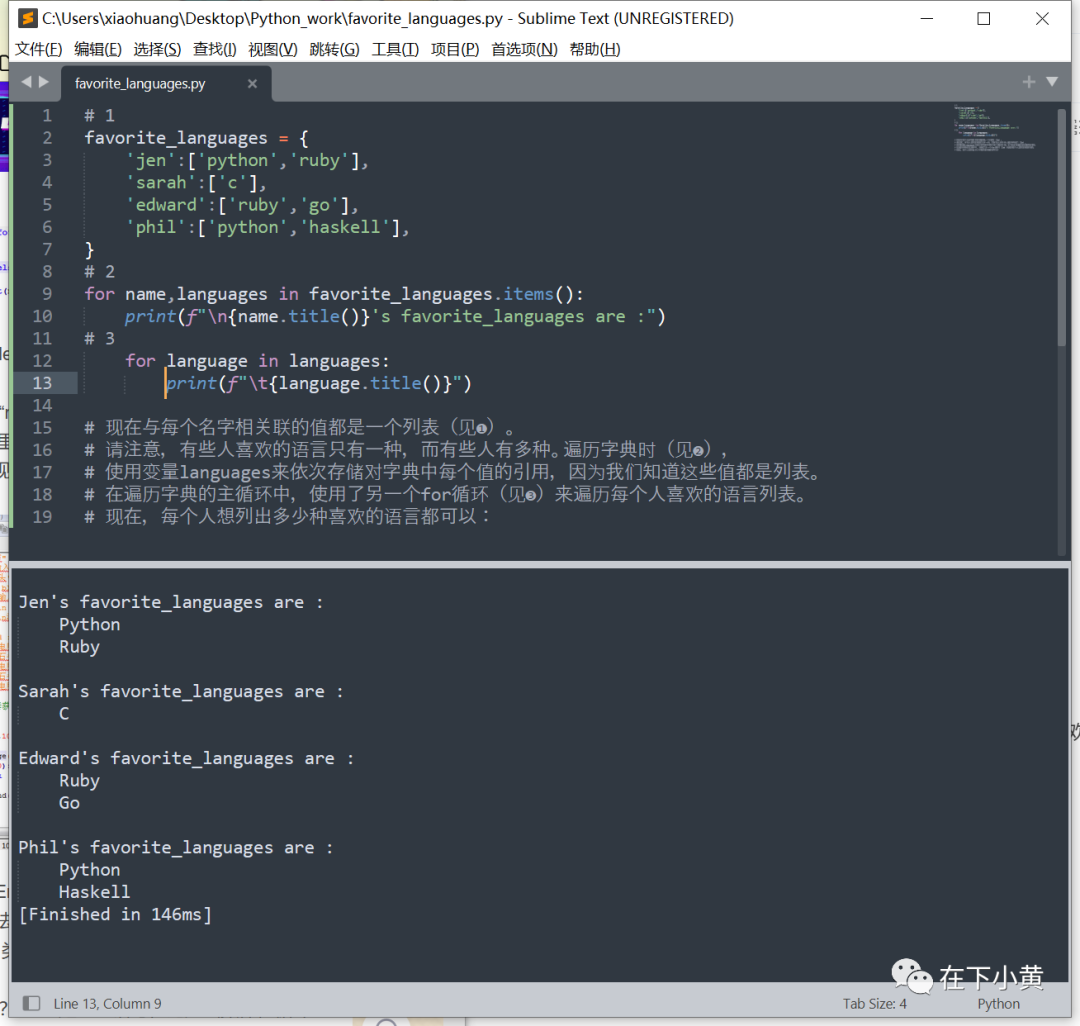Open the 视图(V) menu
Image resolution: width=1080 pixels, height=1026 pixels.
click(x=273, y=50)
